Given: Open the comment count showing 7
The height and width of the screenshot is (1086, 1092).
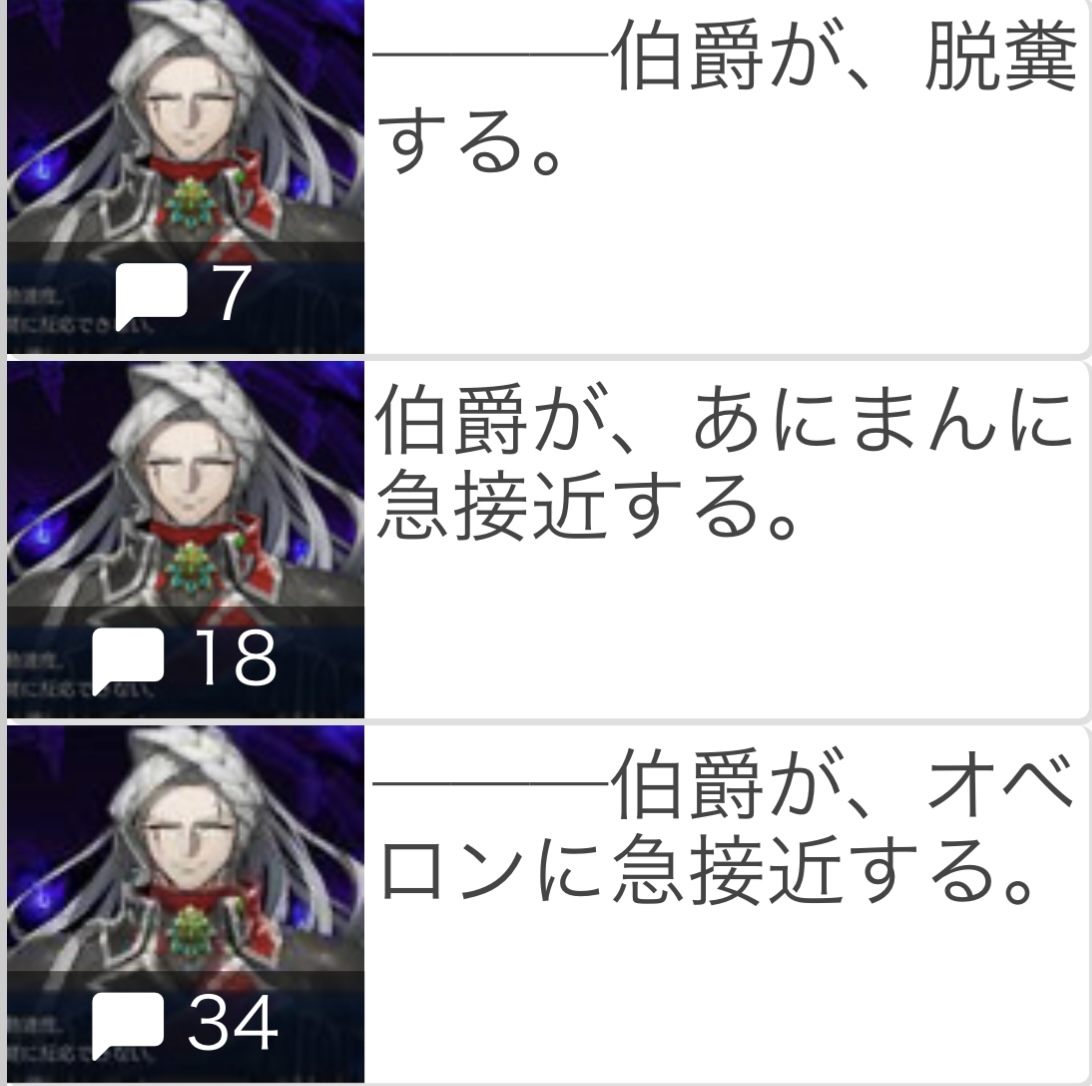Looking at the screenshot, I should (x=231, y=293).
